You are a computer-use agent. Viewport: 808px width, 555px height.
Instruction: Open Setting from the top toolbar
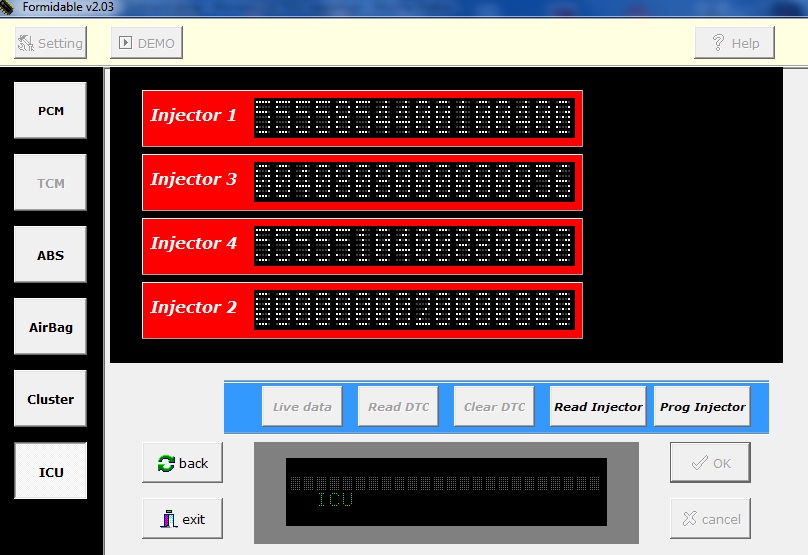[x=50, y=43]
